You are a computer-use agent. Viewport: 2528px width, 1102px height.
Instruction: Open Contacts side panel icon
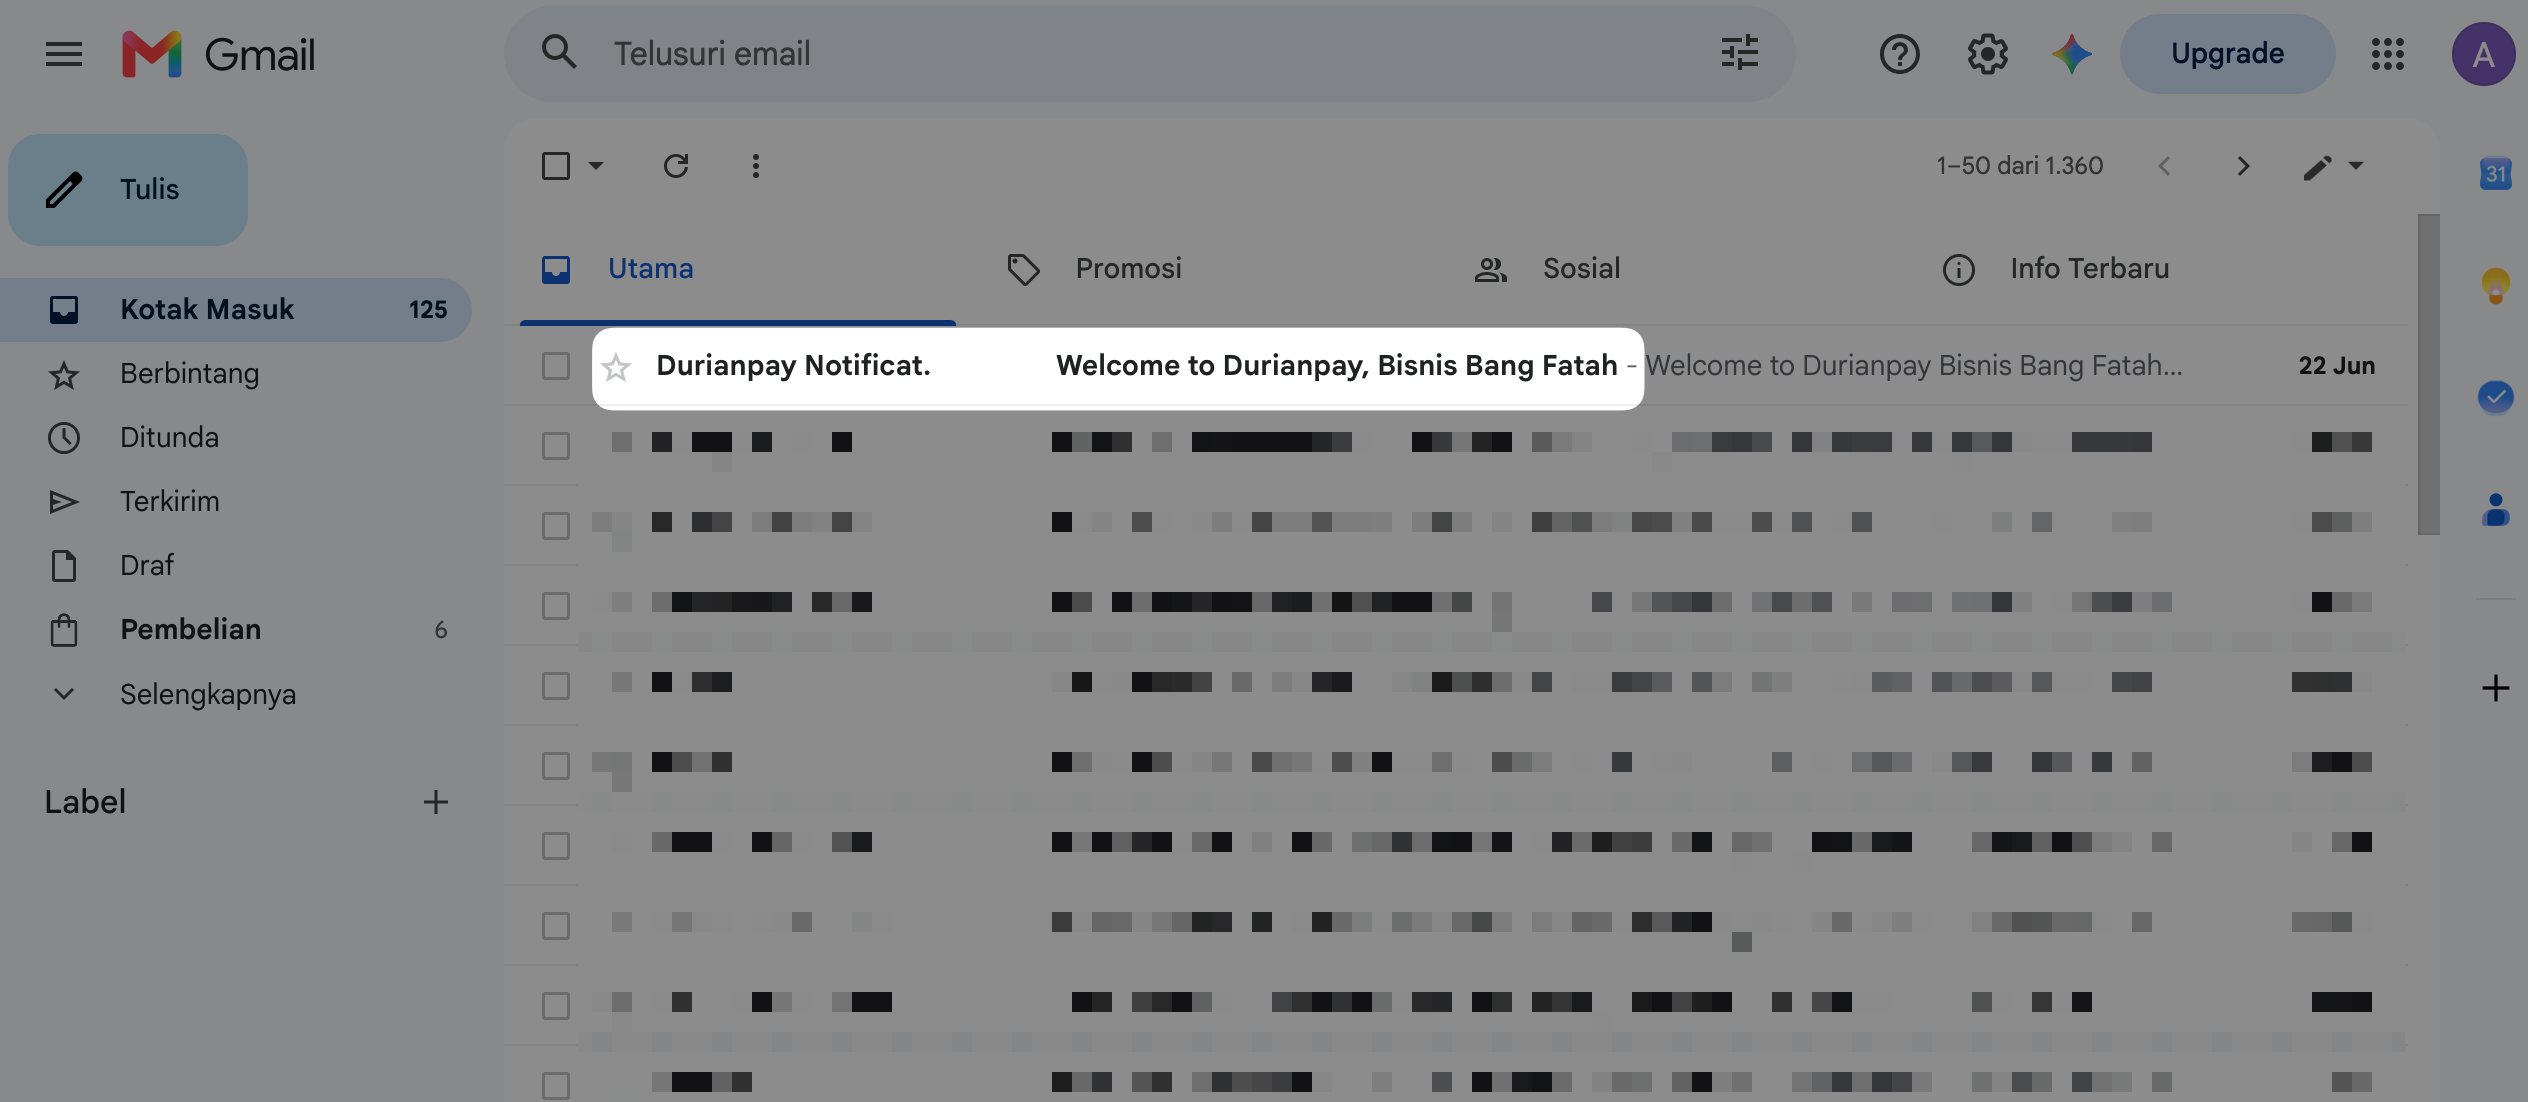tap(2496, 510)
